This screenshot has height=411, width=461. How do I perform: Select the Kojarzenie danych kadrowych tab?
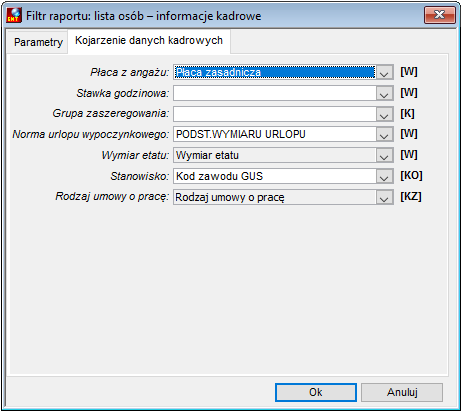[149, 41]
